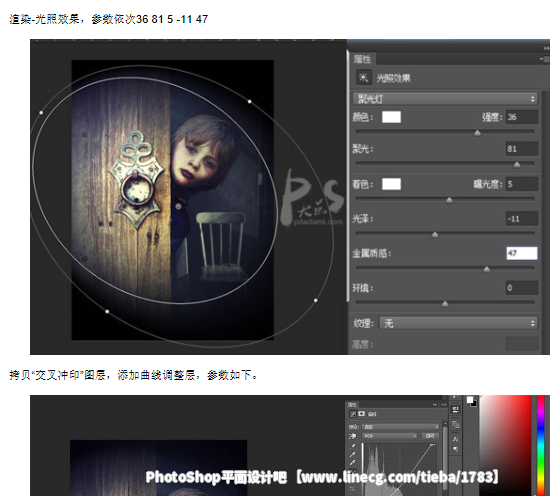
Task: Click the Lighting Effects sun icon
Action: click(363, 77)
